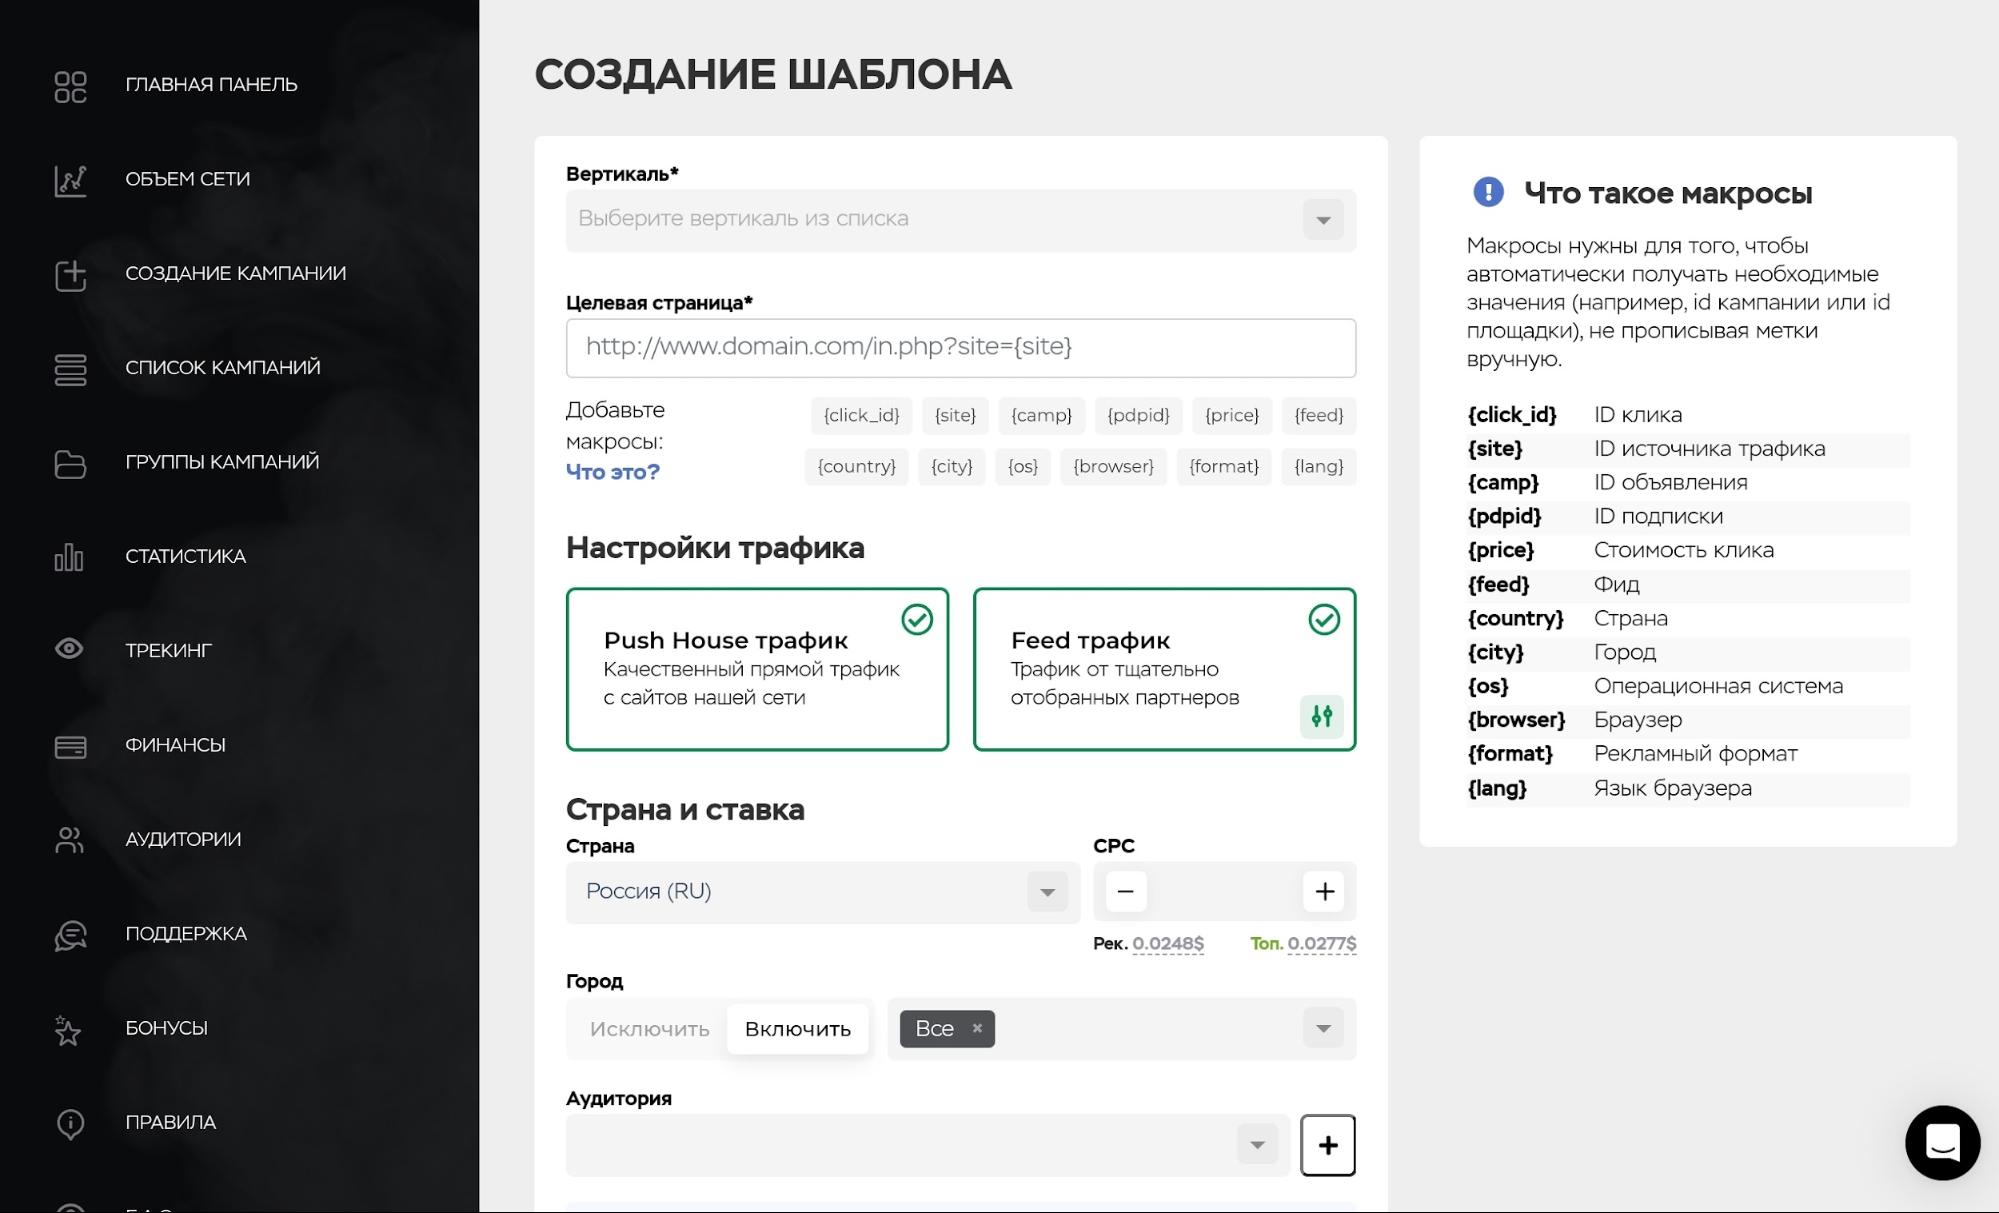Click the blue exclamation info icon
Viewport: 1999px width, 1213px height.
(x=1488, y=192)
